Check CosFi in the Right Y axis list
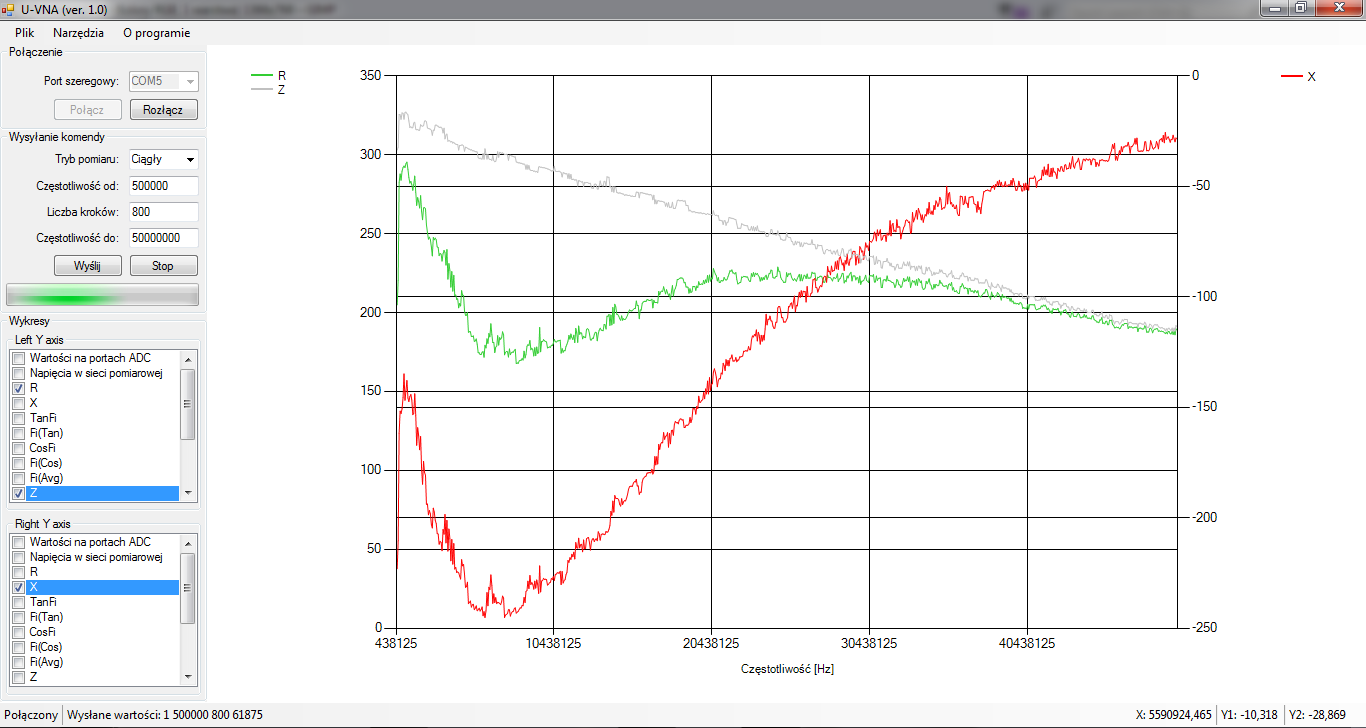Viewport: 1366px width, 728px height. click(x=18, y=632)
